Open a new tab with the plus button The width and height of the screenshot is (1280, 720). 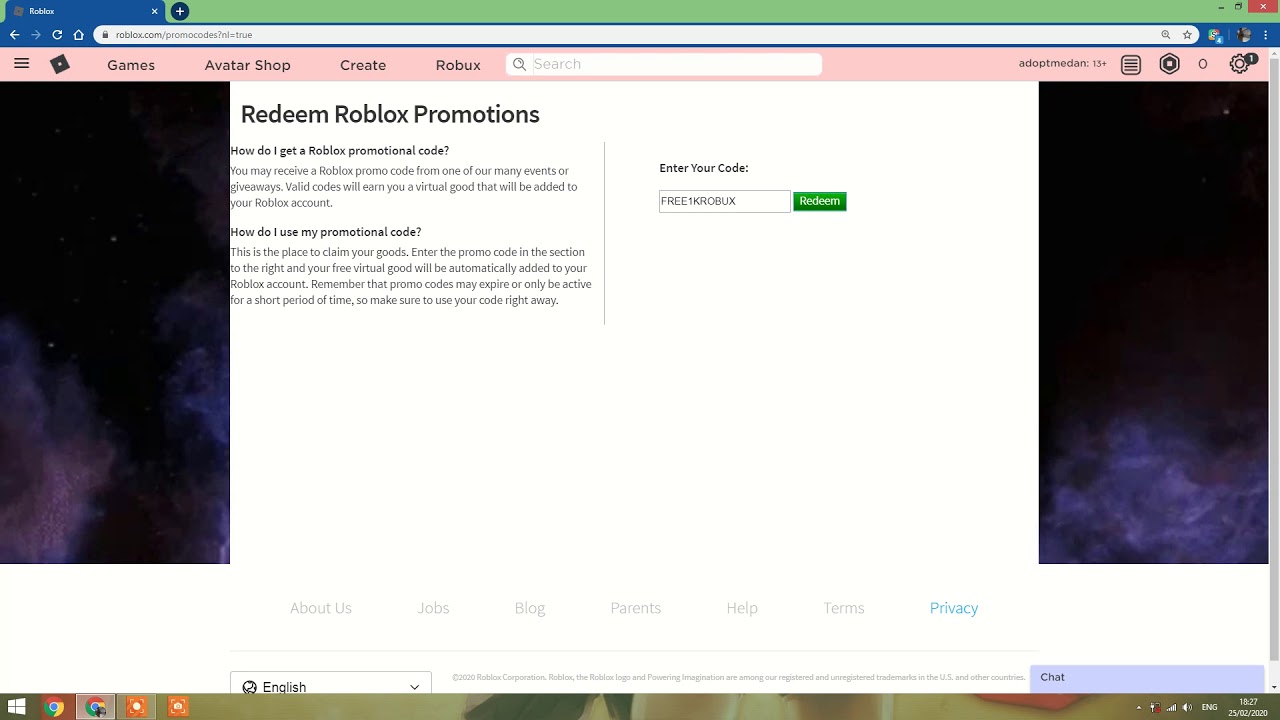[180, 11]
